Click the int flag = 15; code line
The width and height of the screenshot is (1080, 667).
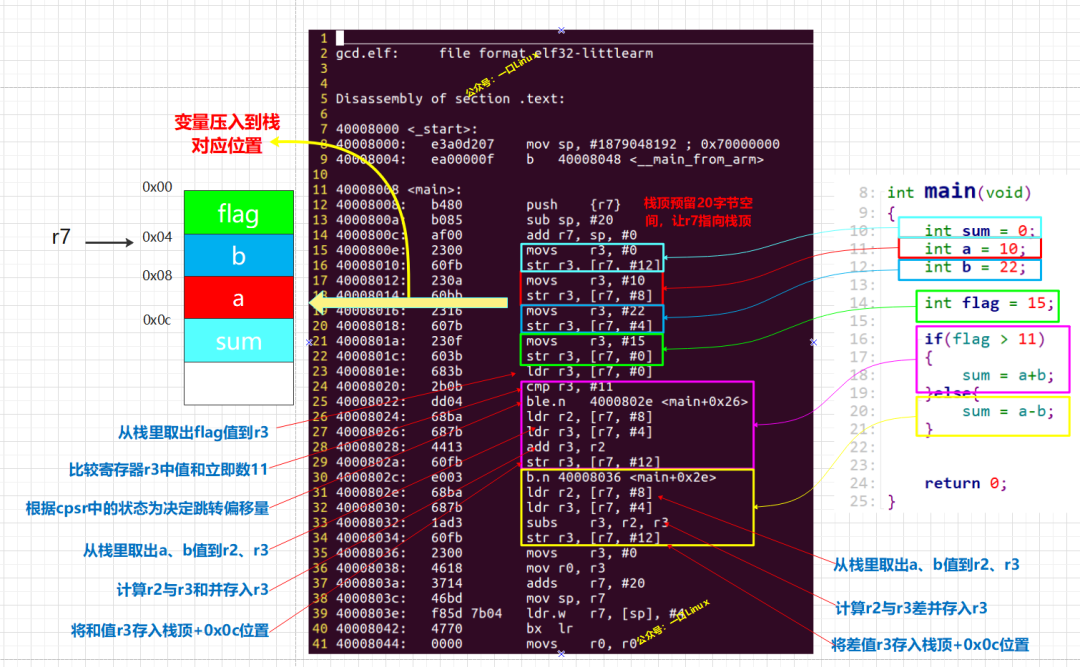[987, 304]
